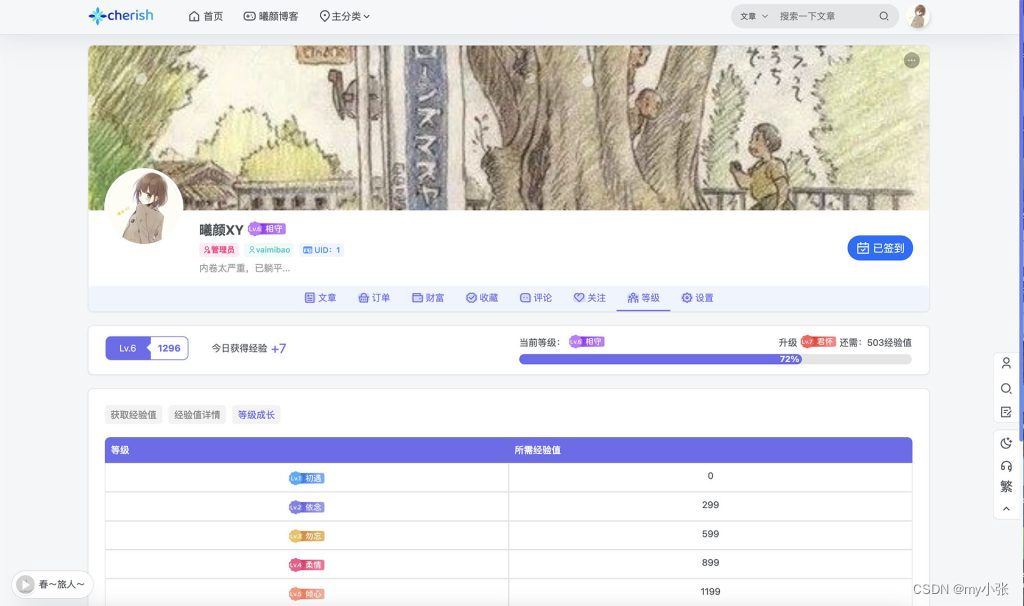Open 曦颜博客 in the navbar

coord(271,16)
